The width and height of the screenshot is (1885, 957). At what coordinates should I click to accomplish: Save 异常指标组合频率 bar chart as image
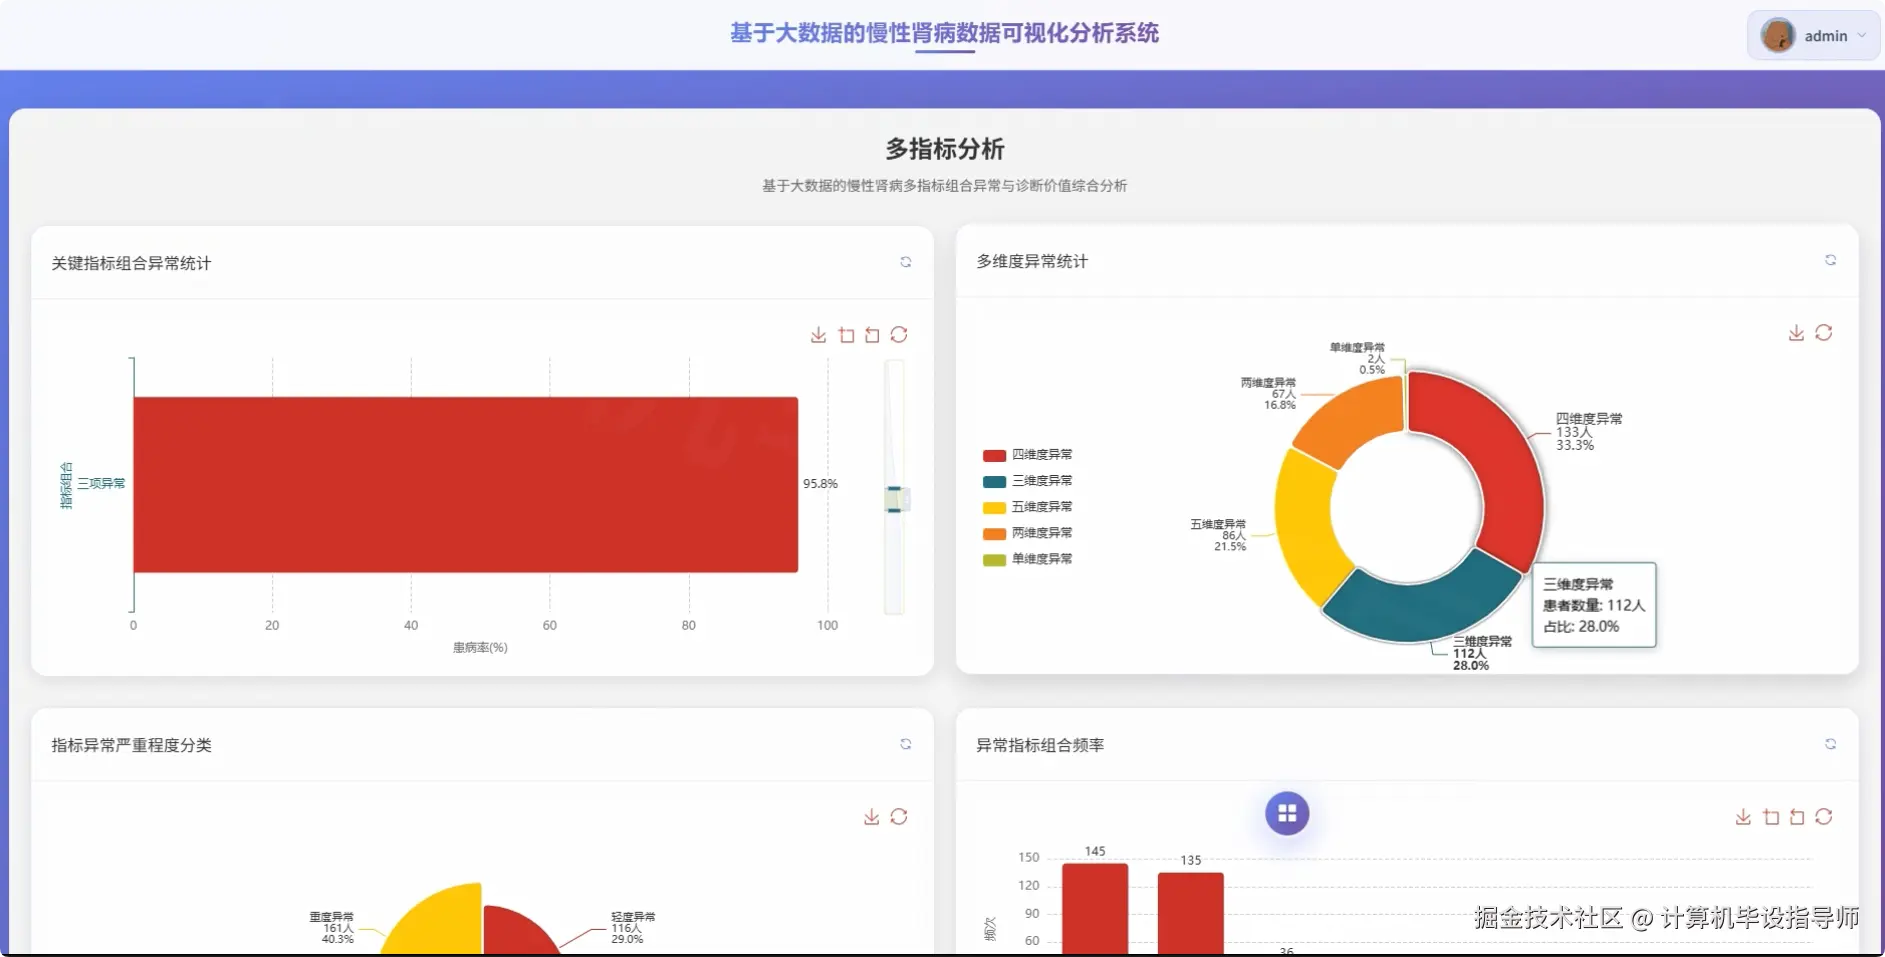click(x=1744, y=817)
